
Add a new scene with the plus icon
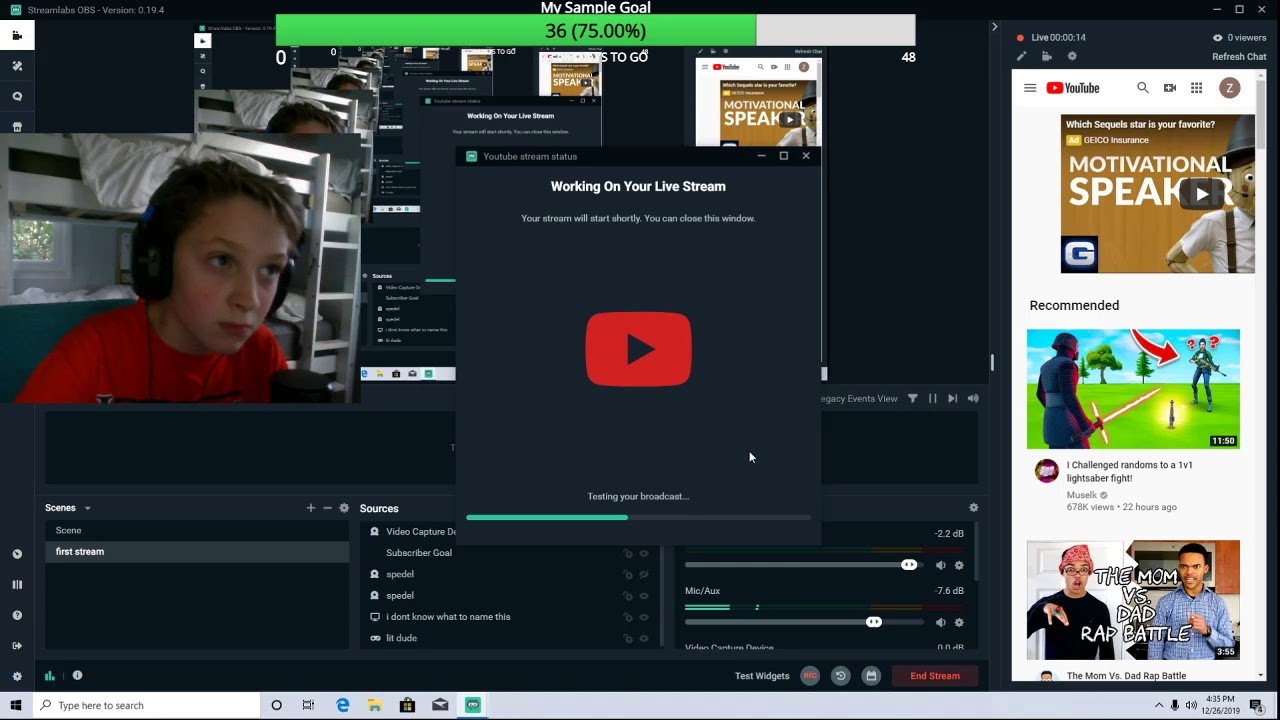(310, 508)
